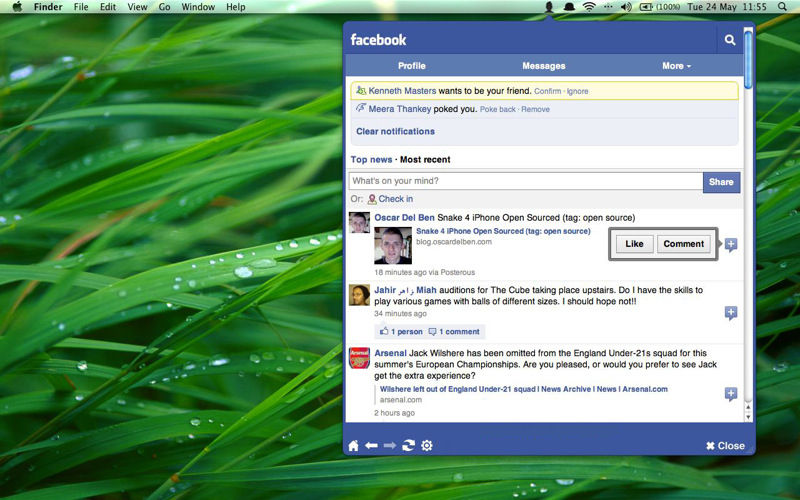Open Meera Thankey's profile name link
Screen dimensions: 800x500
(399, 109)
